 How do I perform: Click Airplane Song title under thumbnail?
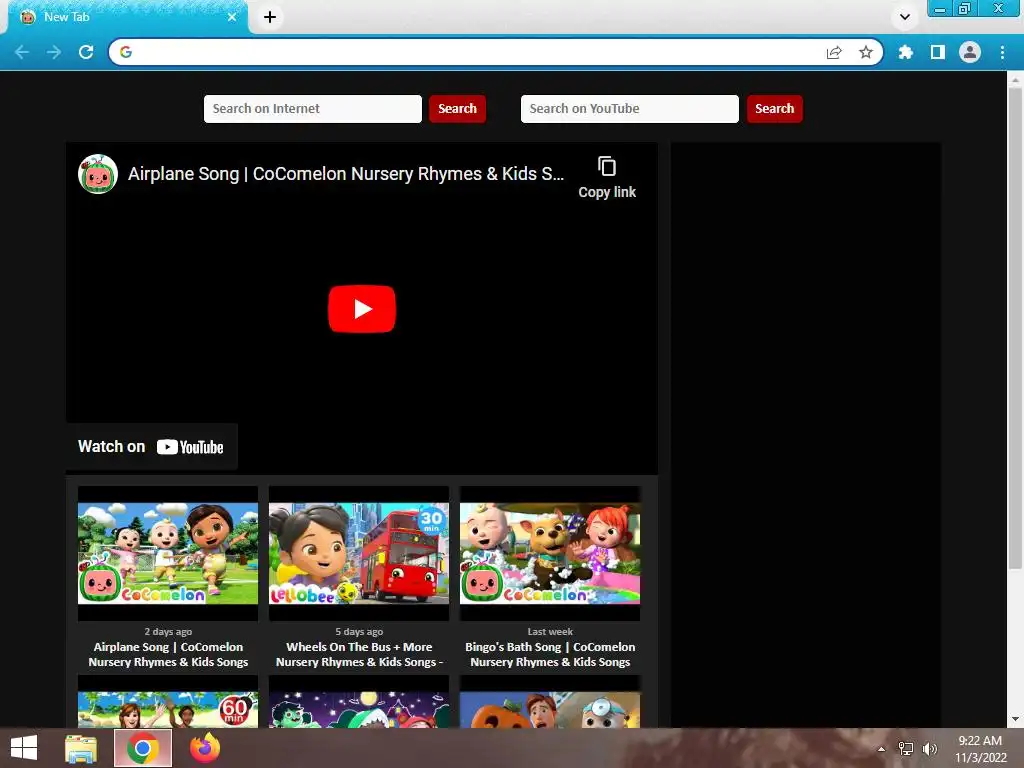tap(168, 654)
